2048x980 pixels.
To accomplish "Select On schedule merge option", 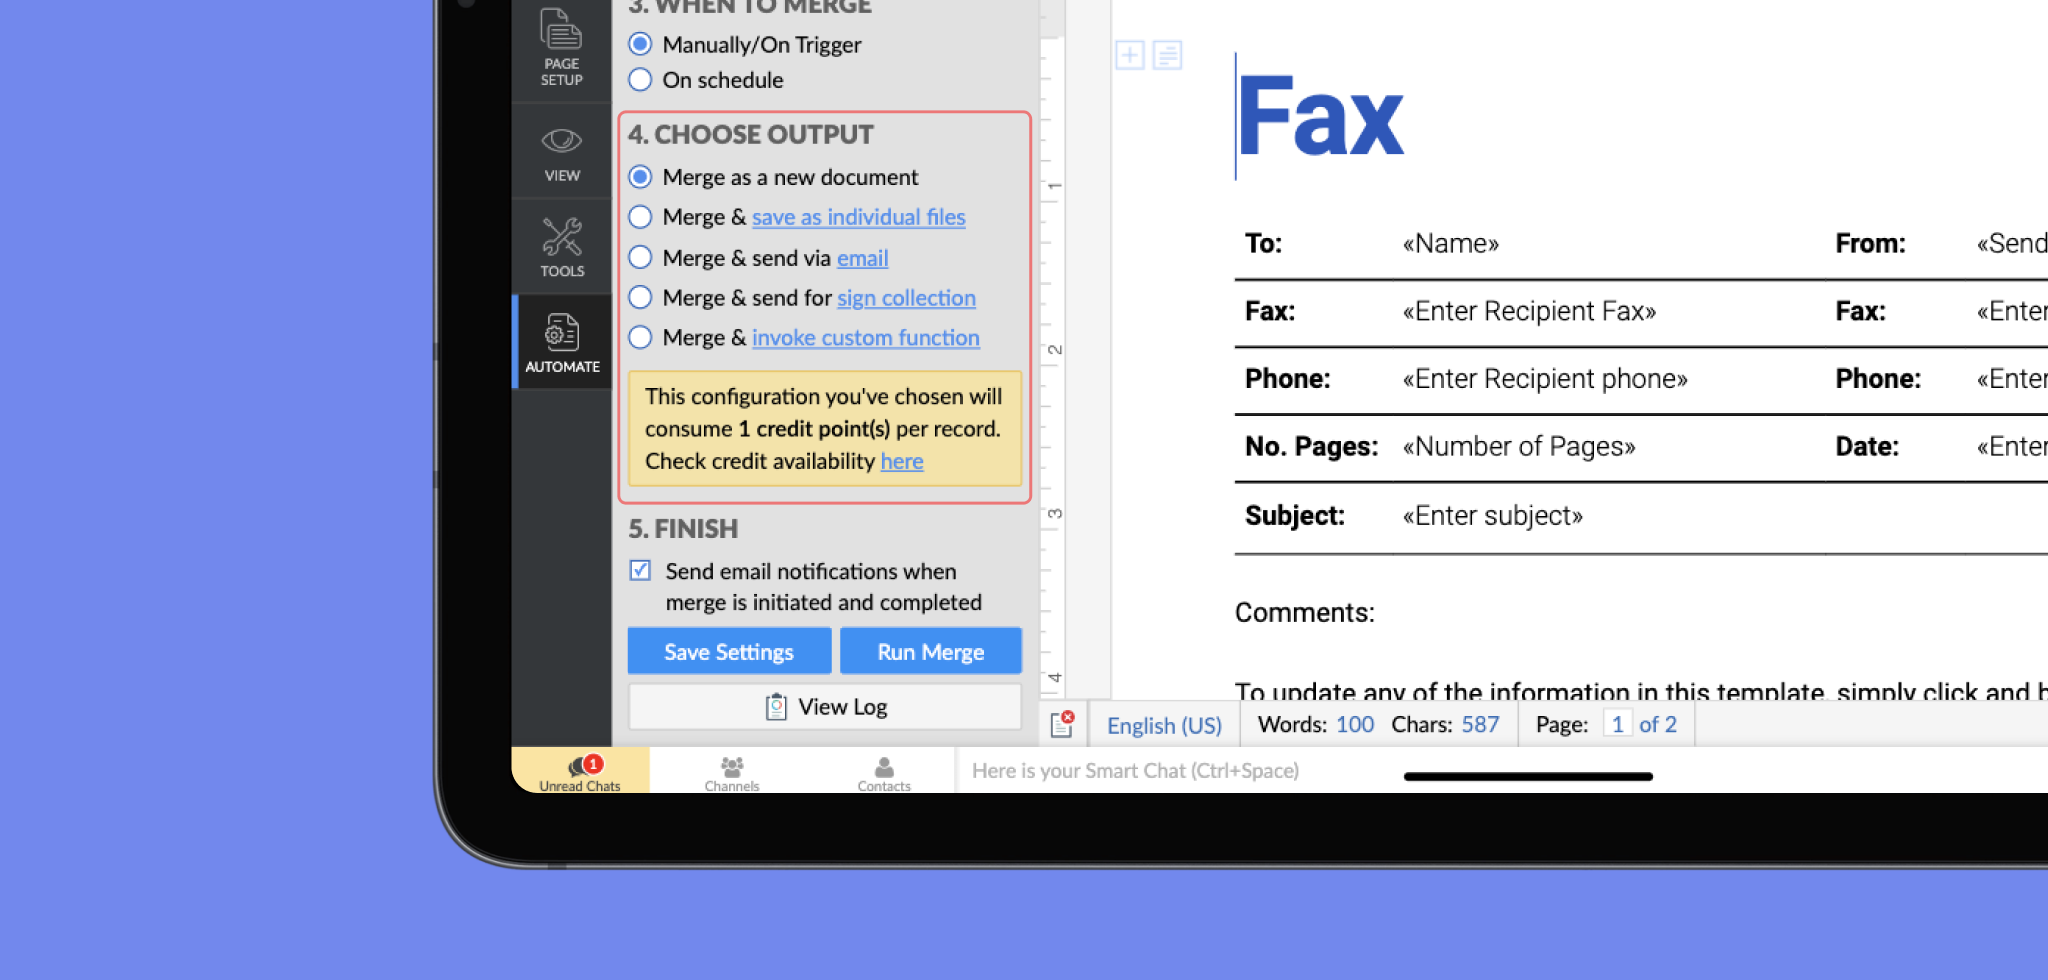I will pyautogui.click(x=641, y=80).
